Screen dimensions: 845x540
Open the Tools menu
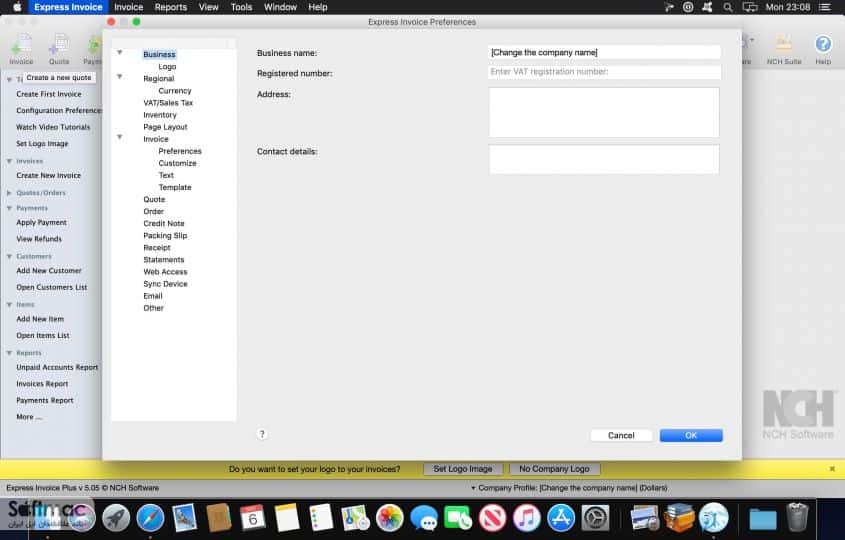pyautogui.click(x=241, y=7)
